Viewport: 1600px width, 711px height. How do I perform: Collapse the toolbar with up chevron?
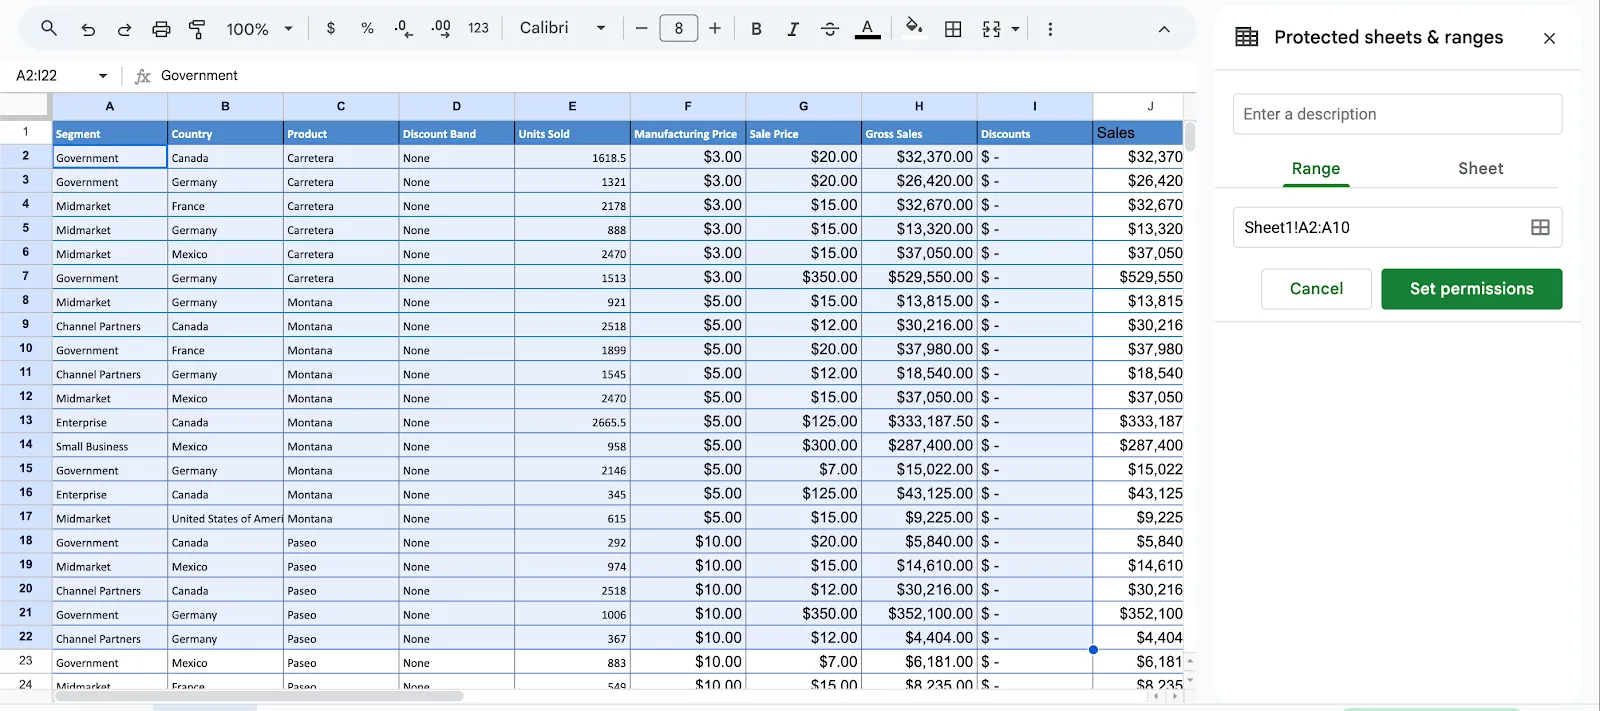point(1164,29)
